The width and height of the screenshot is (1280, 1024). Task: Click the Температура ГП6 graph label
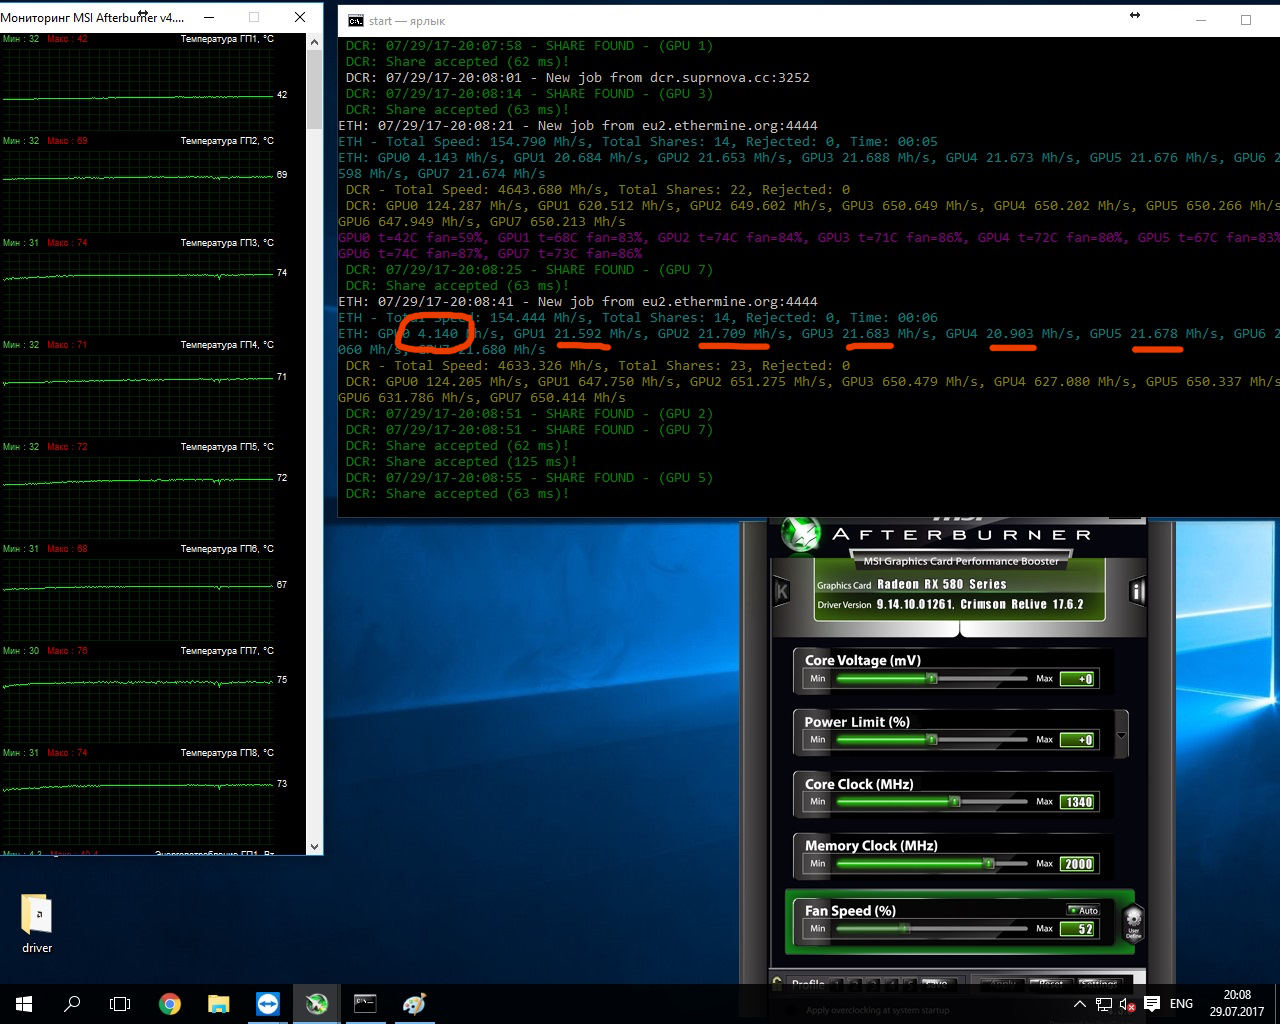[x=227, y=549]
